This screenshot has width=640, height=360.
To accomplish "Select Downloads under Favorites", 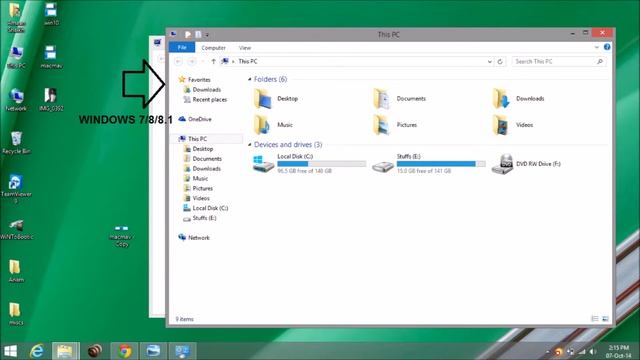I will tap(202, 90).
